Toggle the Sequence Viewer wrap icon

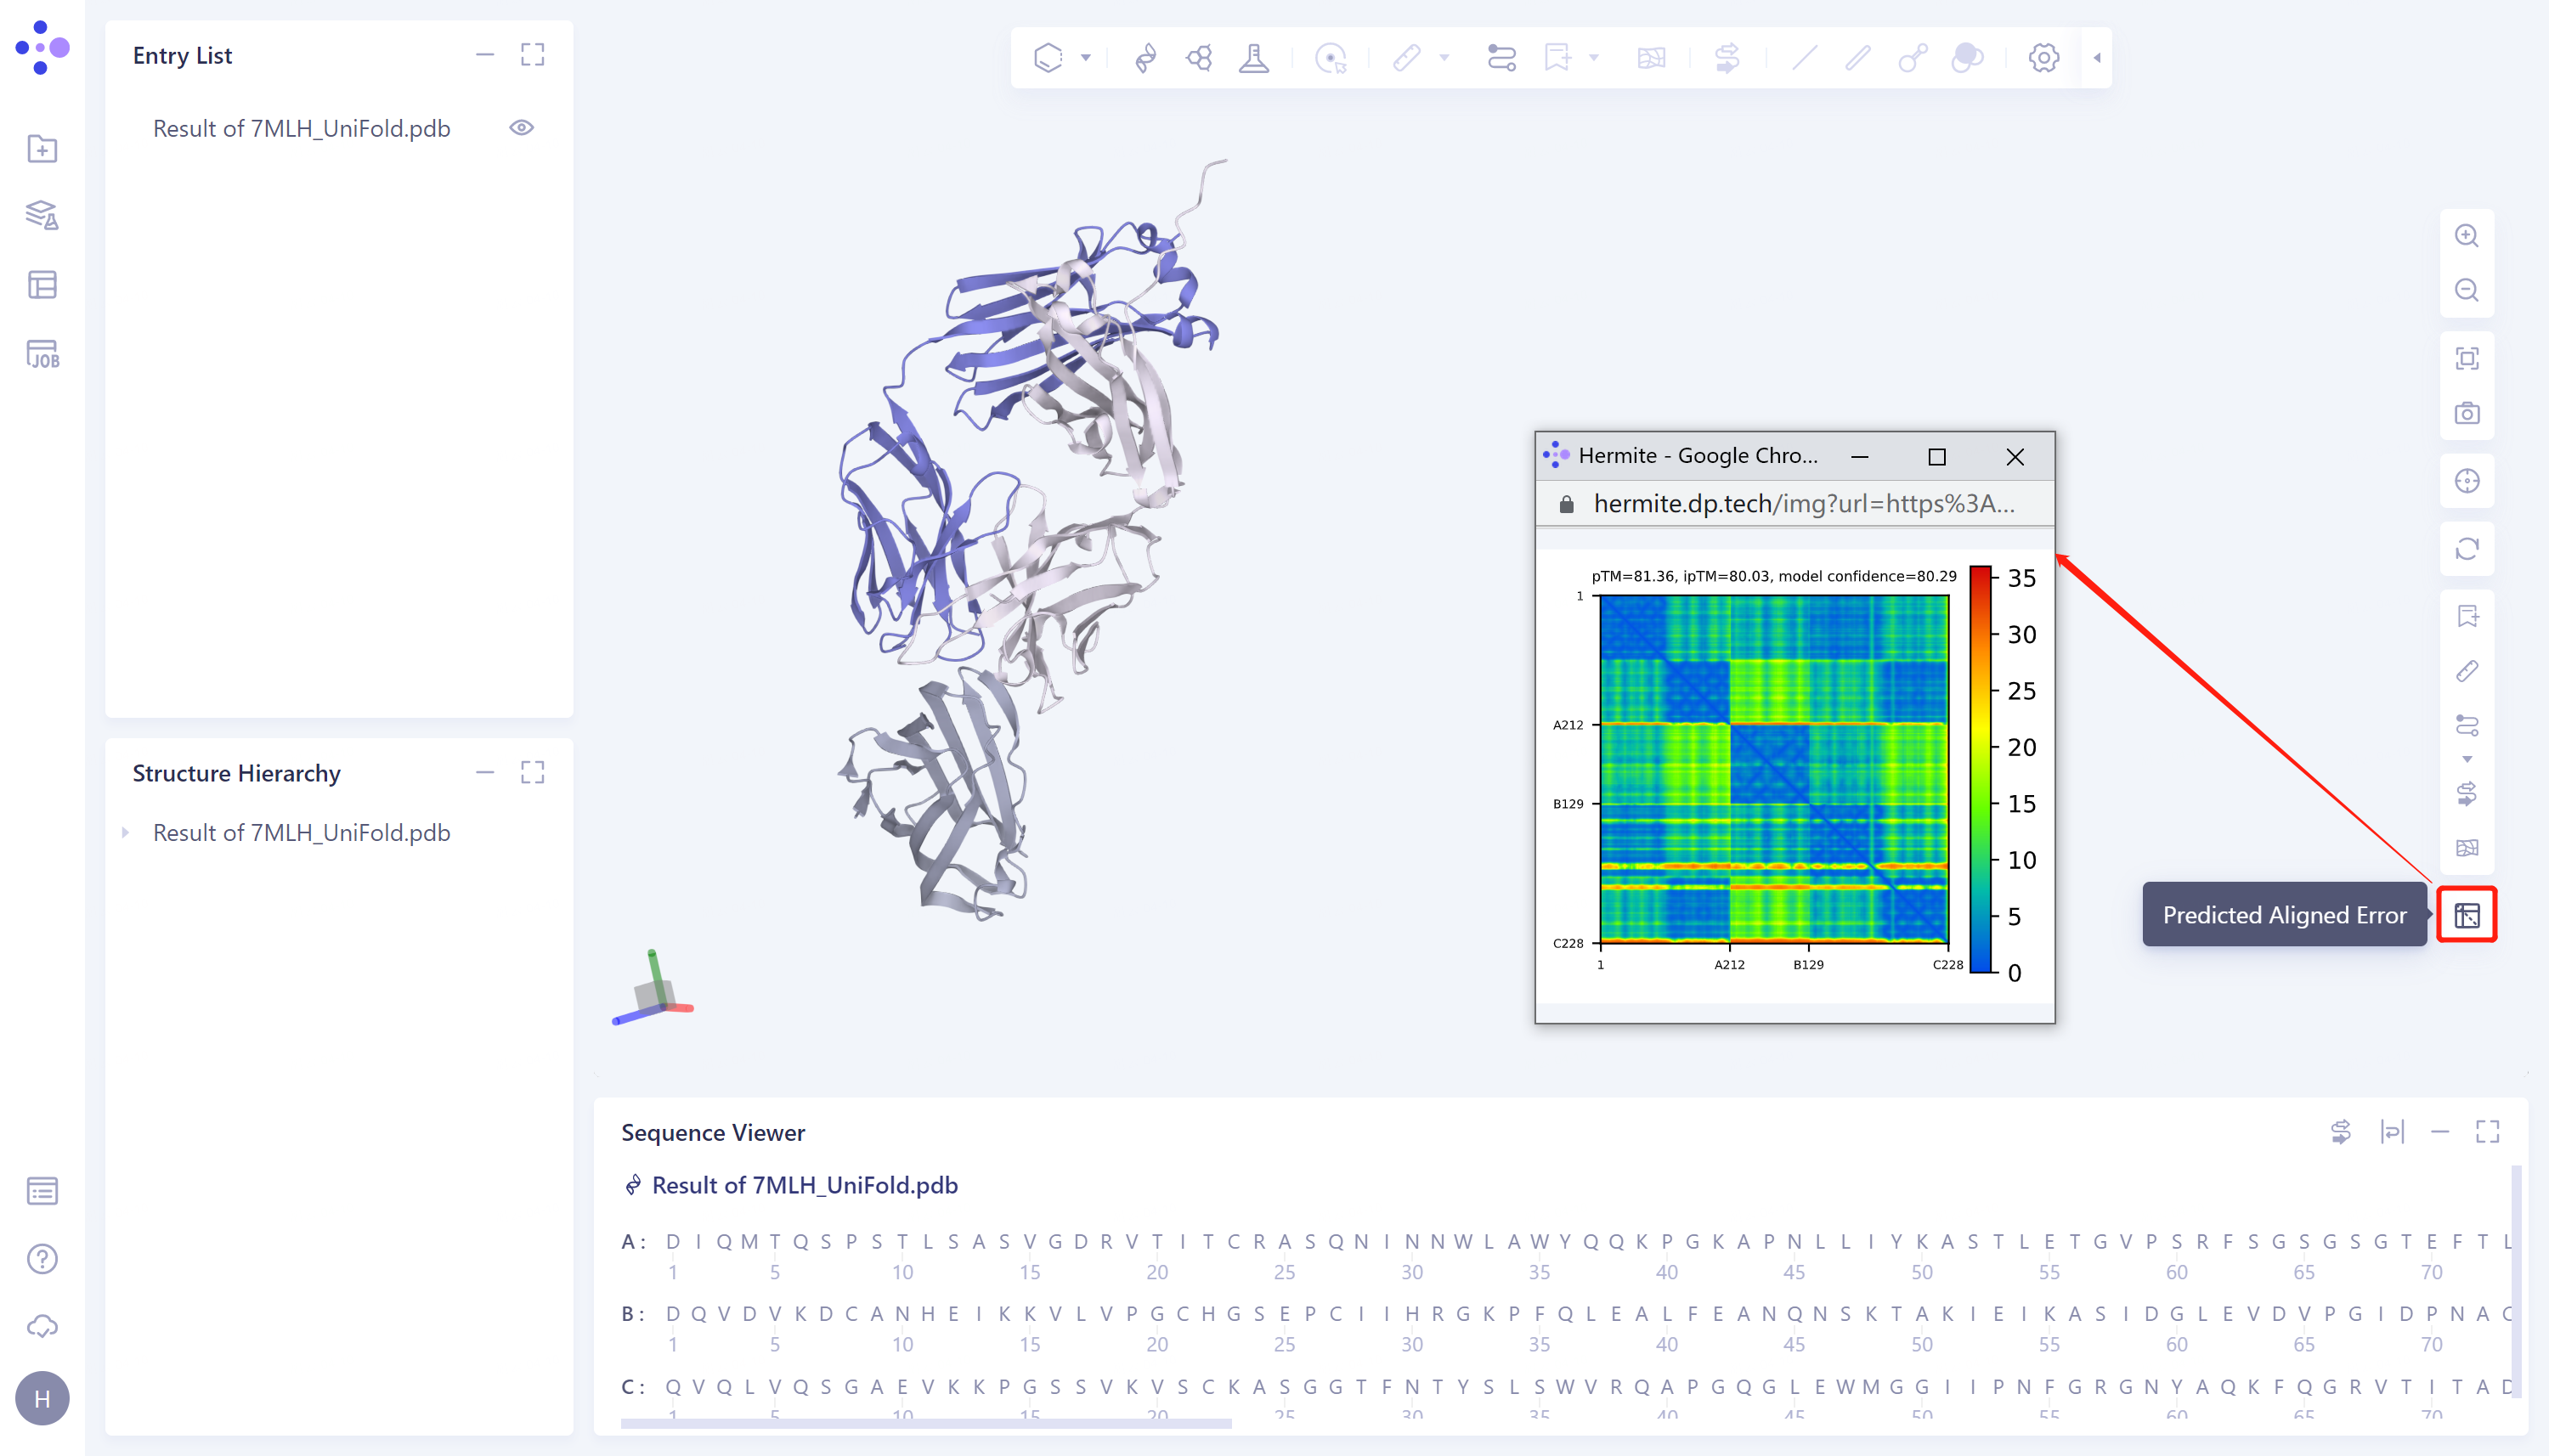2392,1132
